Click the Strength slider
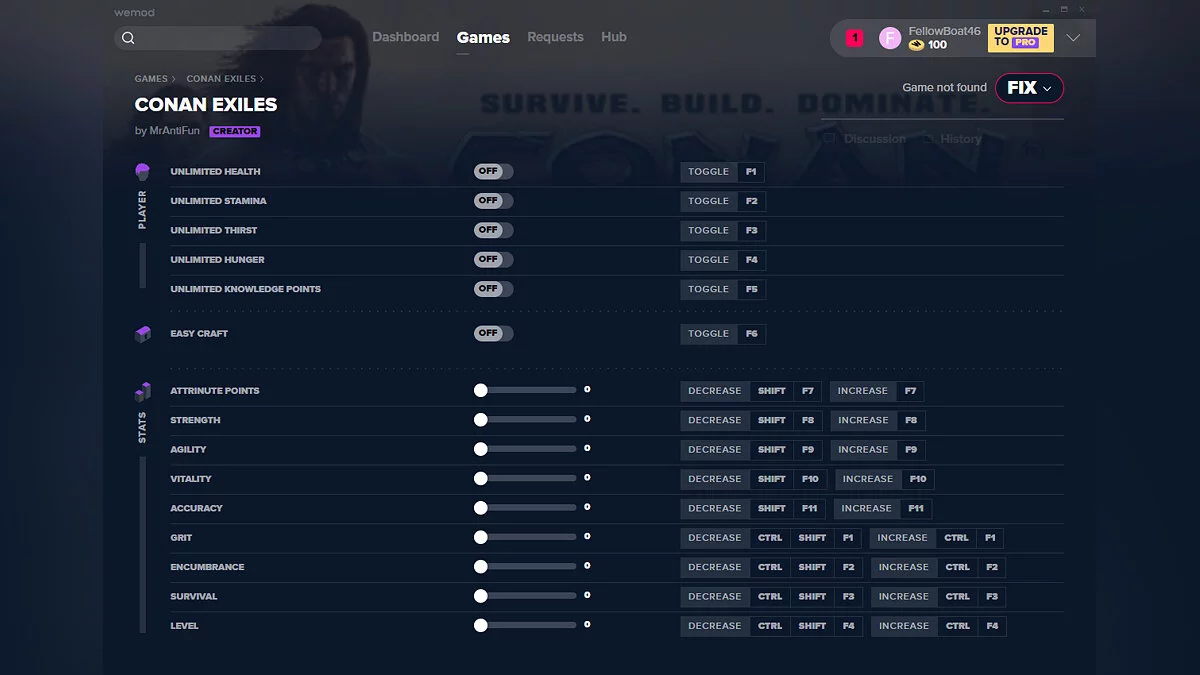 [x=526, y=420]
